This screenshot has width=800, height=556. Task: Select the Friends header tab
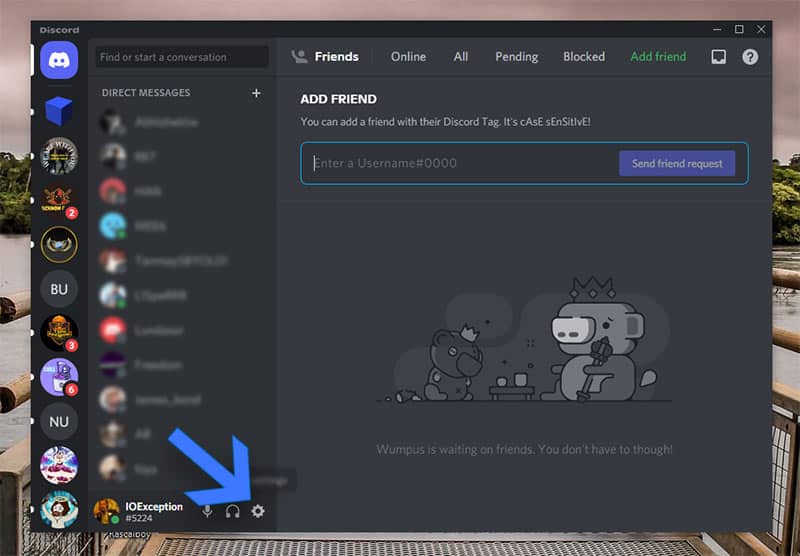(x=325, y=57)
